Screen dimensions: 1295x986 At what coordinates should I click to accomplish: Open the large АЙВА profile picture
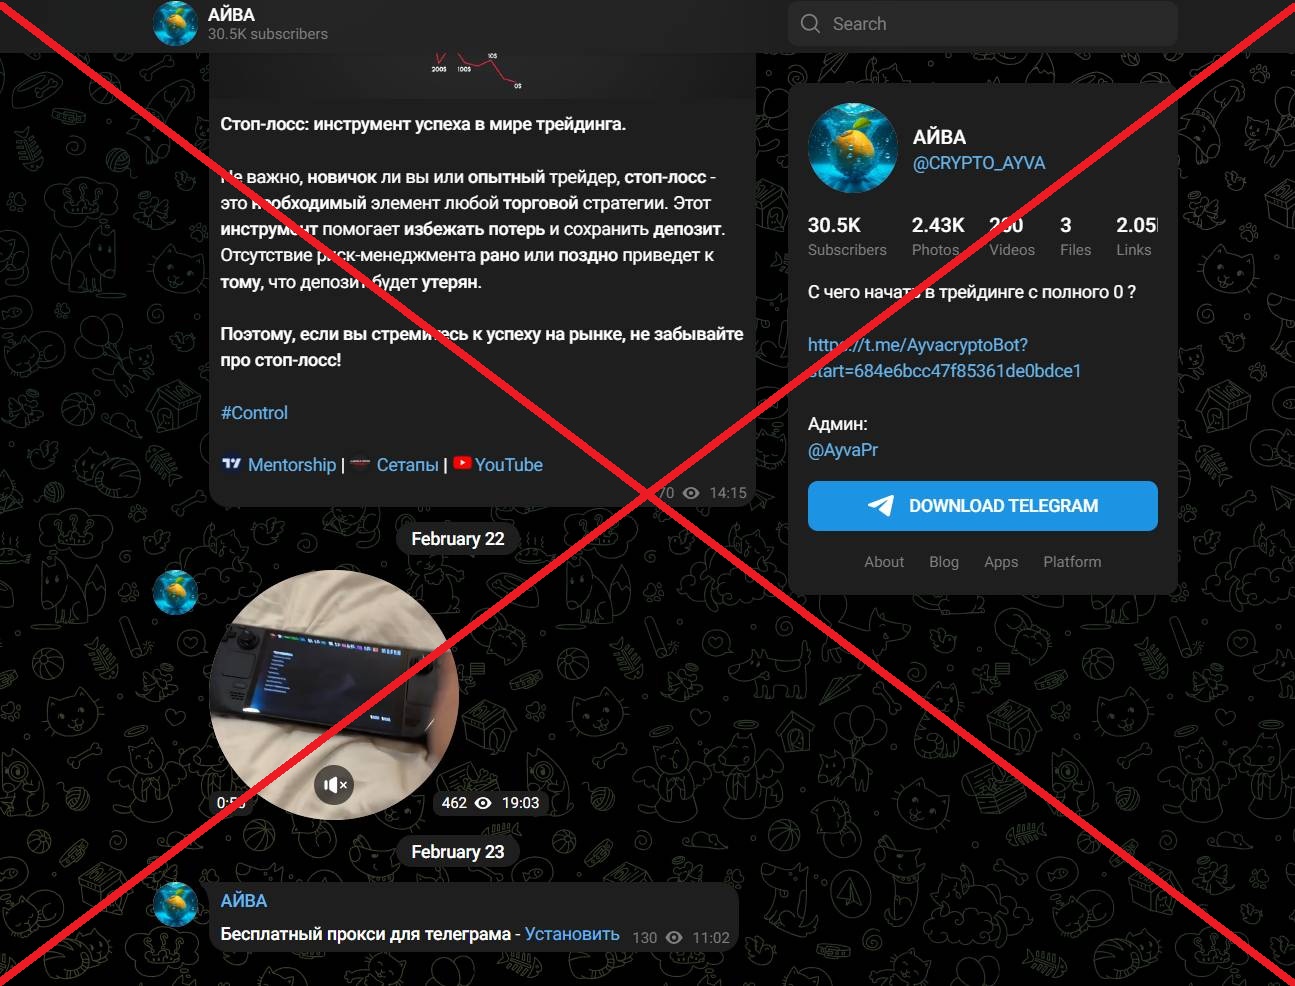click(853, 148)
